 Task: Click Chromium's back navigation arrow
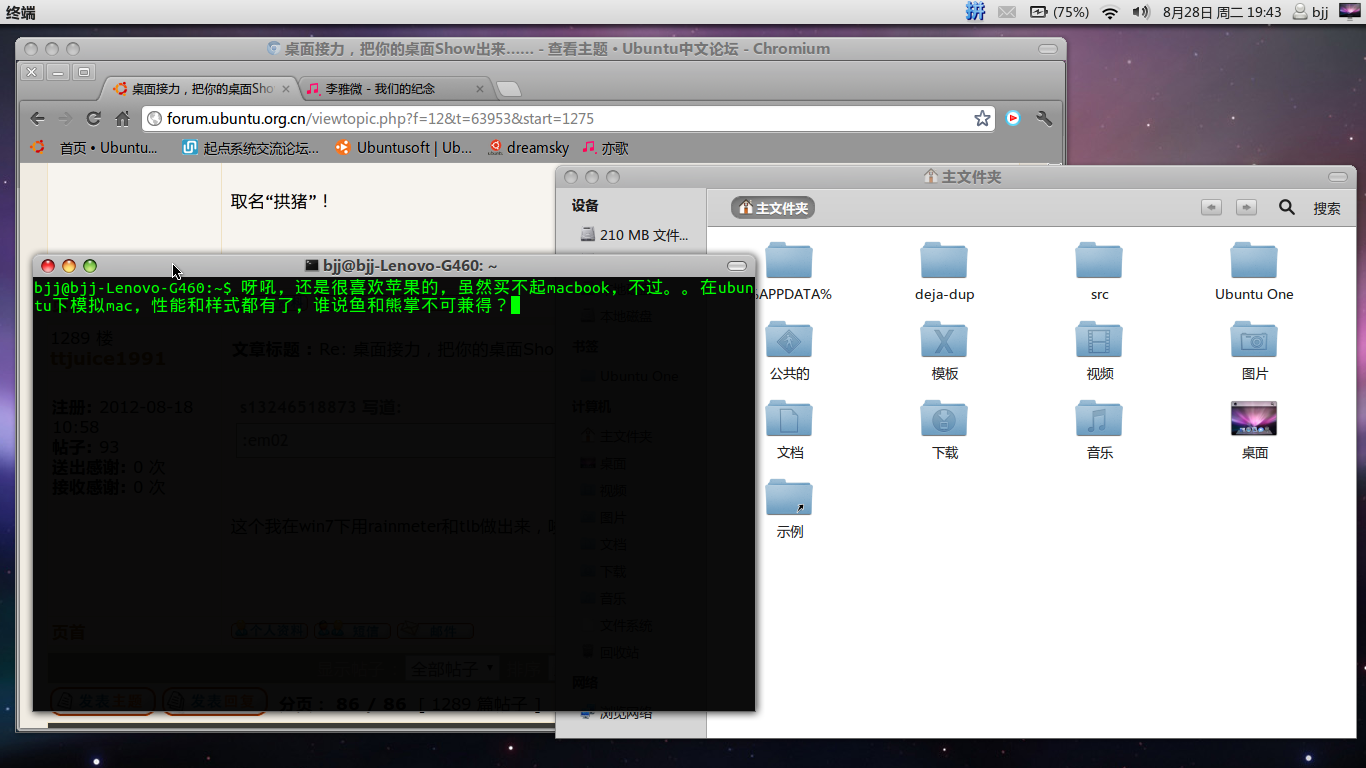pos(37,118)
